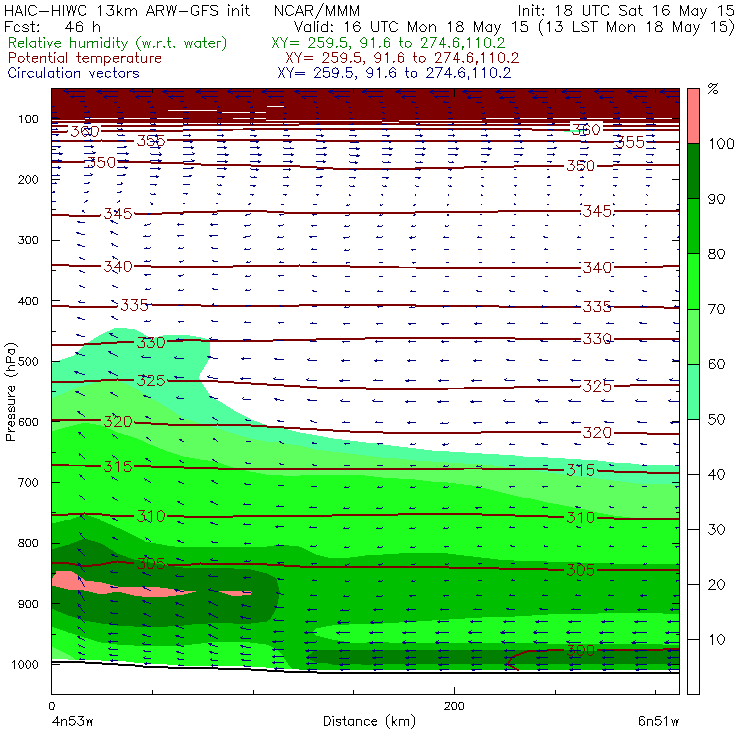This screenshot has width=740, height=740.
Task: Click the 100 hPa pressure axis label
Action: pos(28,119)
